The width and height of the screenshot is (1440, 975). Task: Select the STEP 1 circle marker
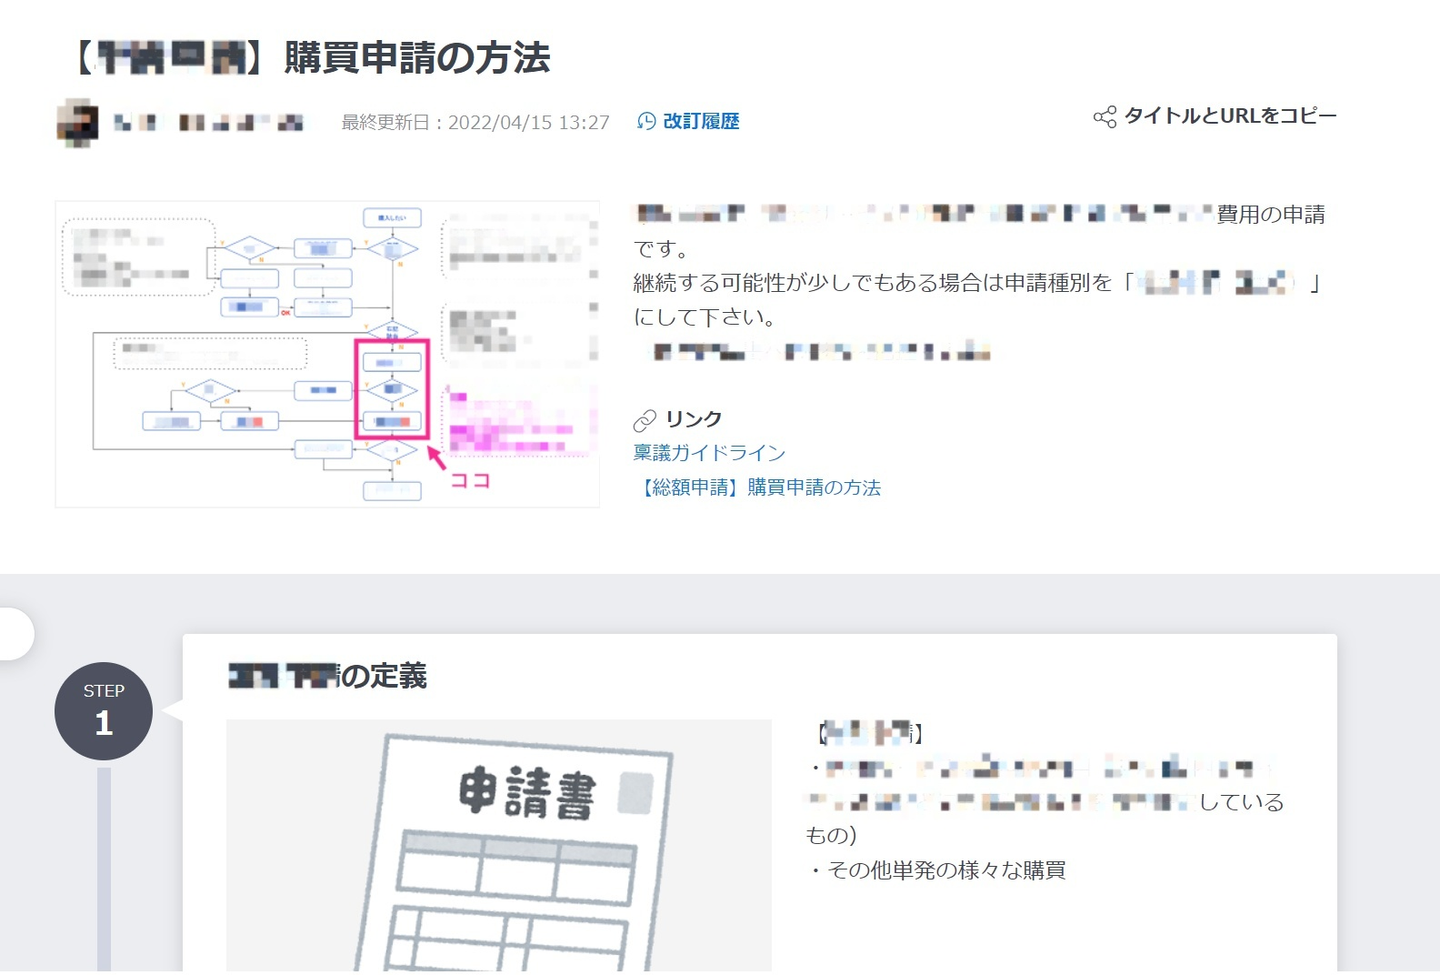(x=104, y=711)
